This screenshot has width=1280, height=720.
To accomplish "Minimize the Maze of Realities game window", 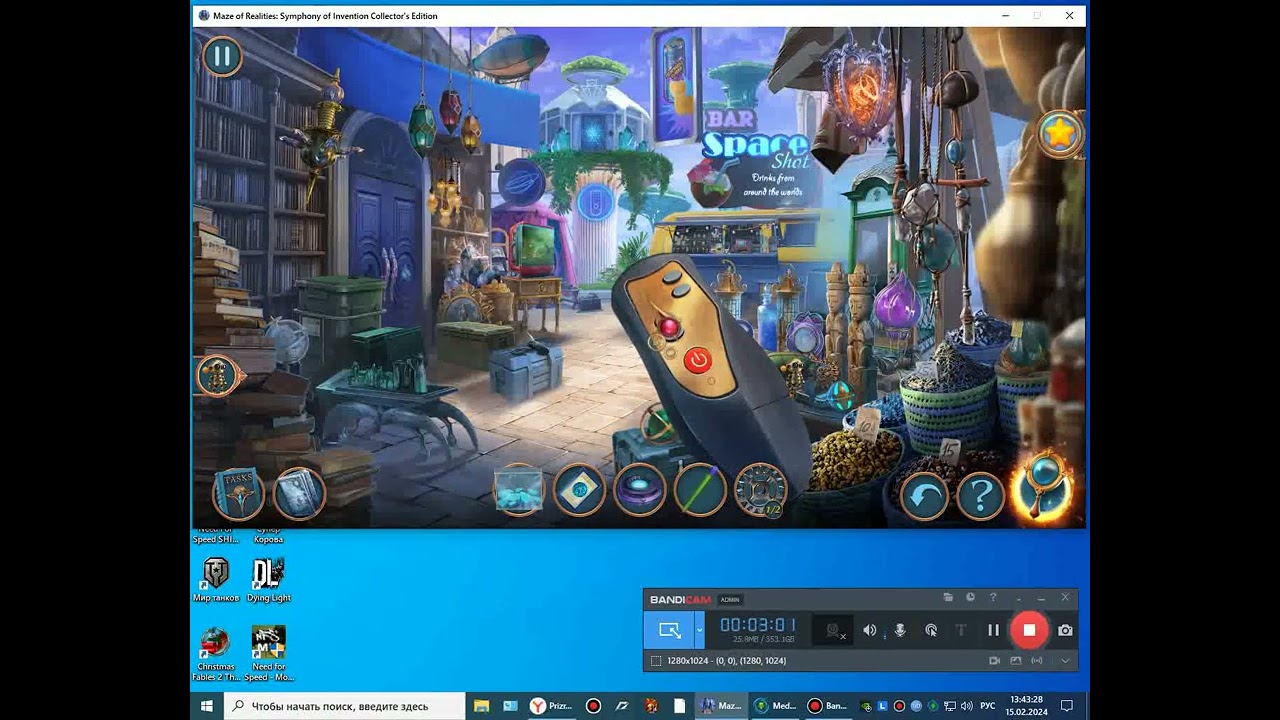I will [1005, 15].
